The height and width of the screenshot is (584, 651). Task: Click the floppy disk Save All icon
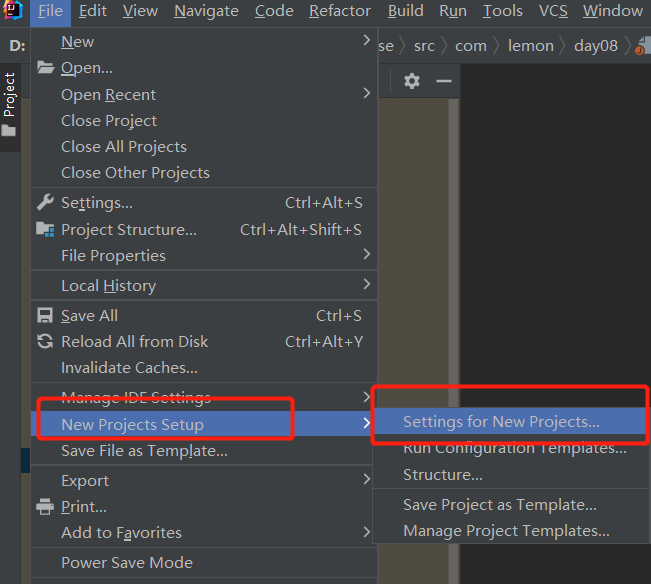45,316
